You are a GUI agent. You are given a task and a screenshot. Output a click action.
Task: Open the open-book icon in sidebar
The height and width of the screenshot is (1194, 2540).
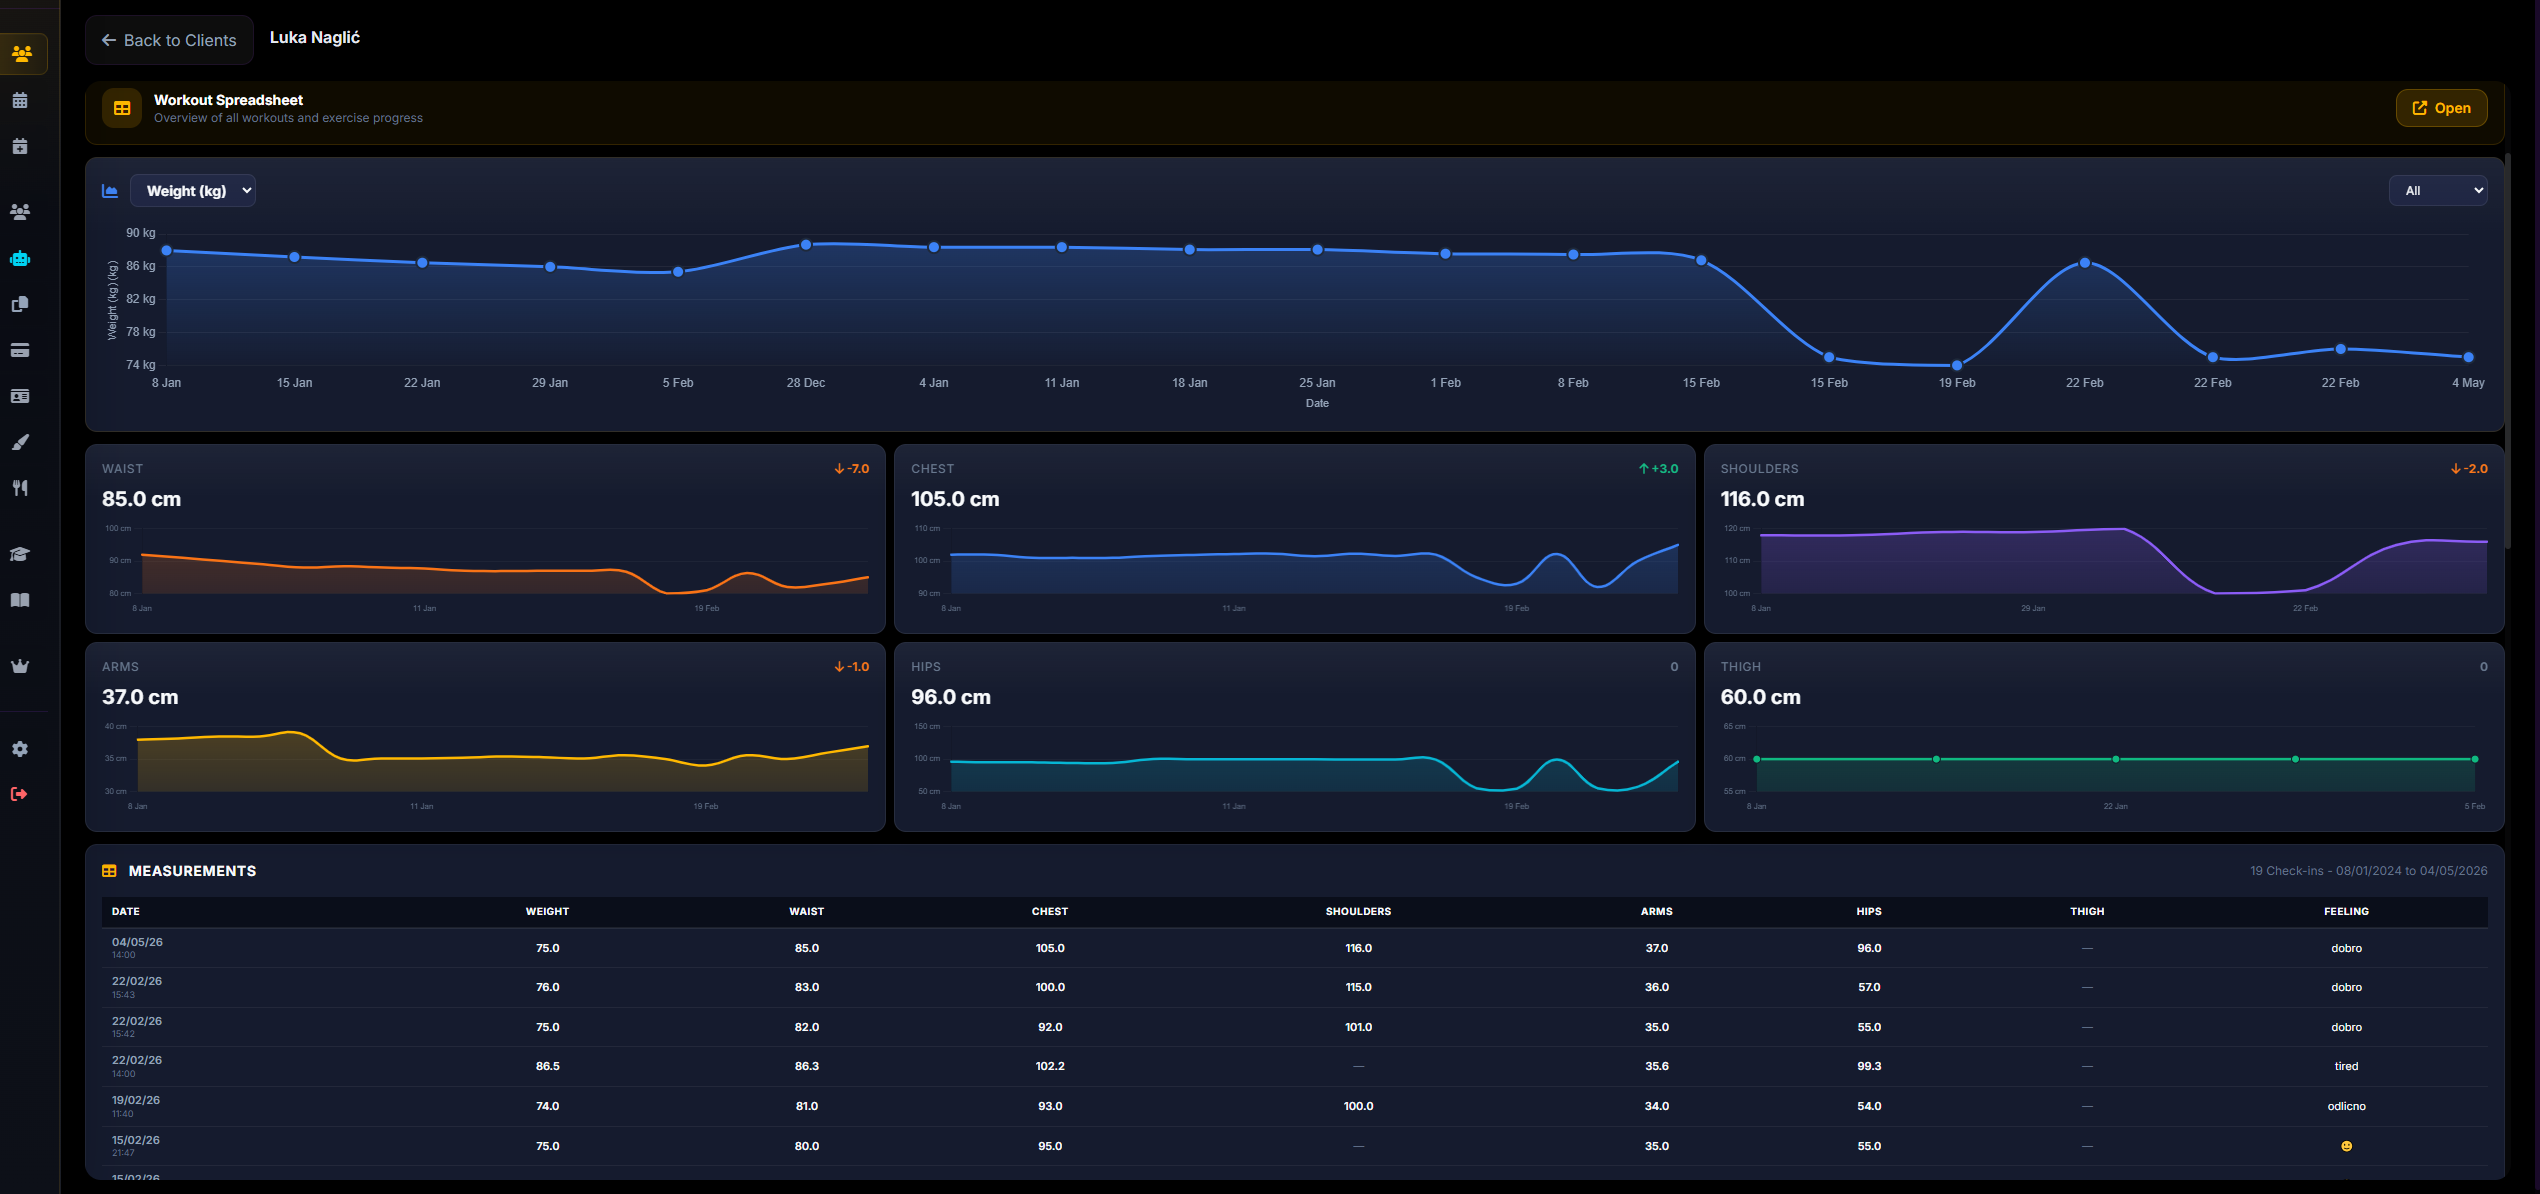click(x=20, y=600)
